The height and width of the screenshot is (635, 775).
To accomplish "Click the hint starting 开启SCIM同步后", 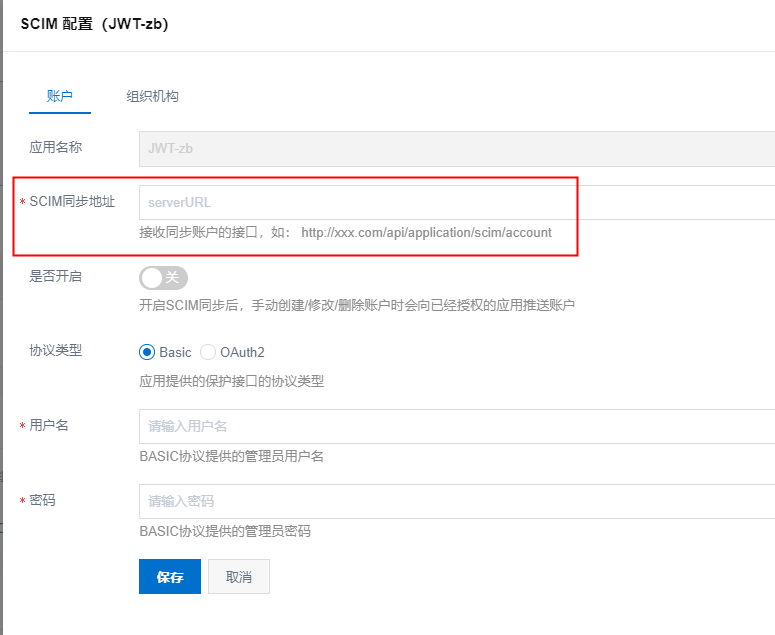I will click(357, 305).
